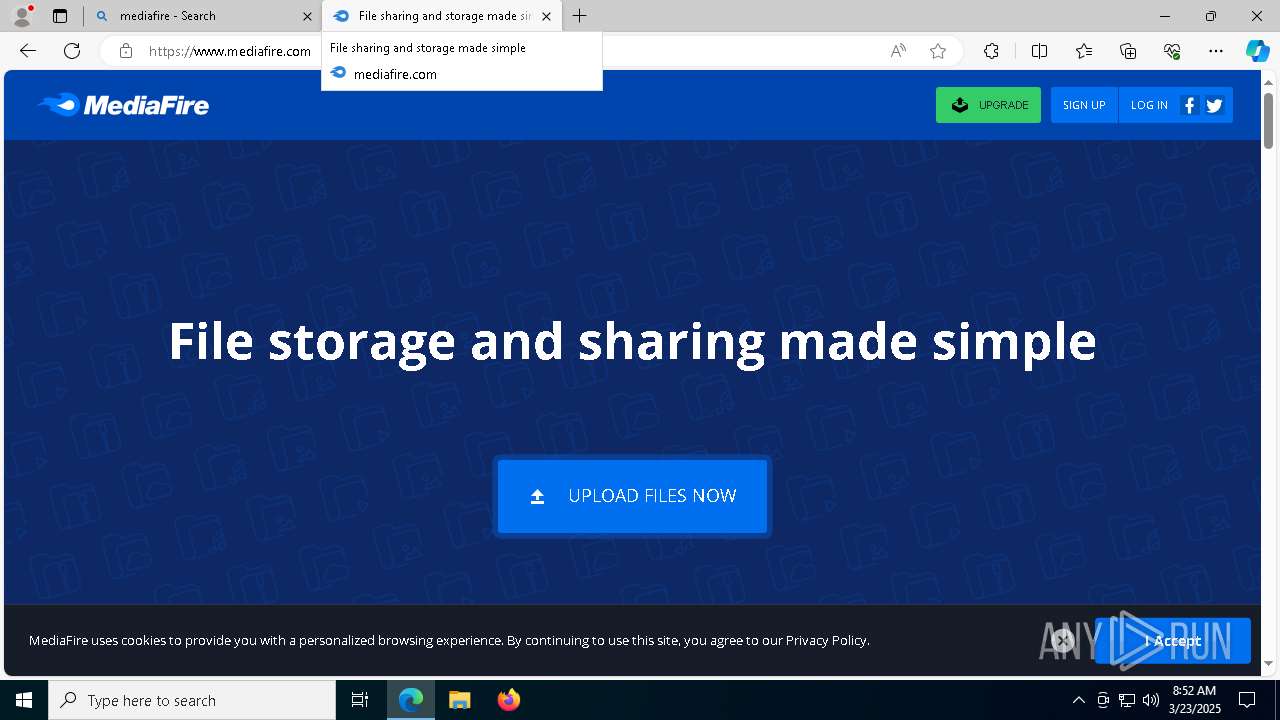Screen dimensions: 1280x720
Task: Open the network status icon
Action: [1127, 700]
